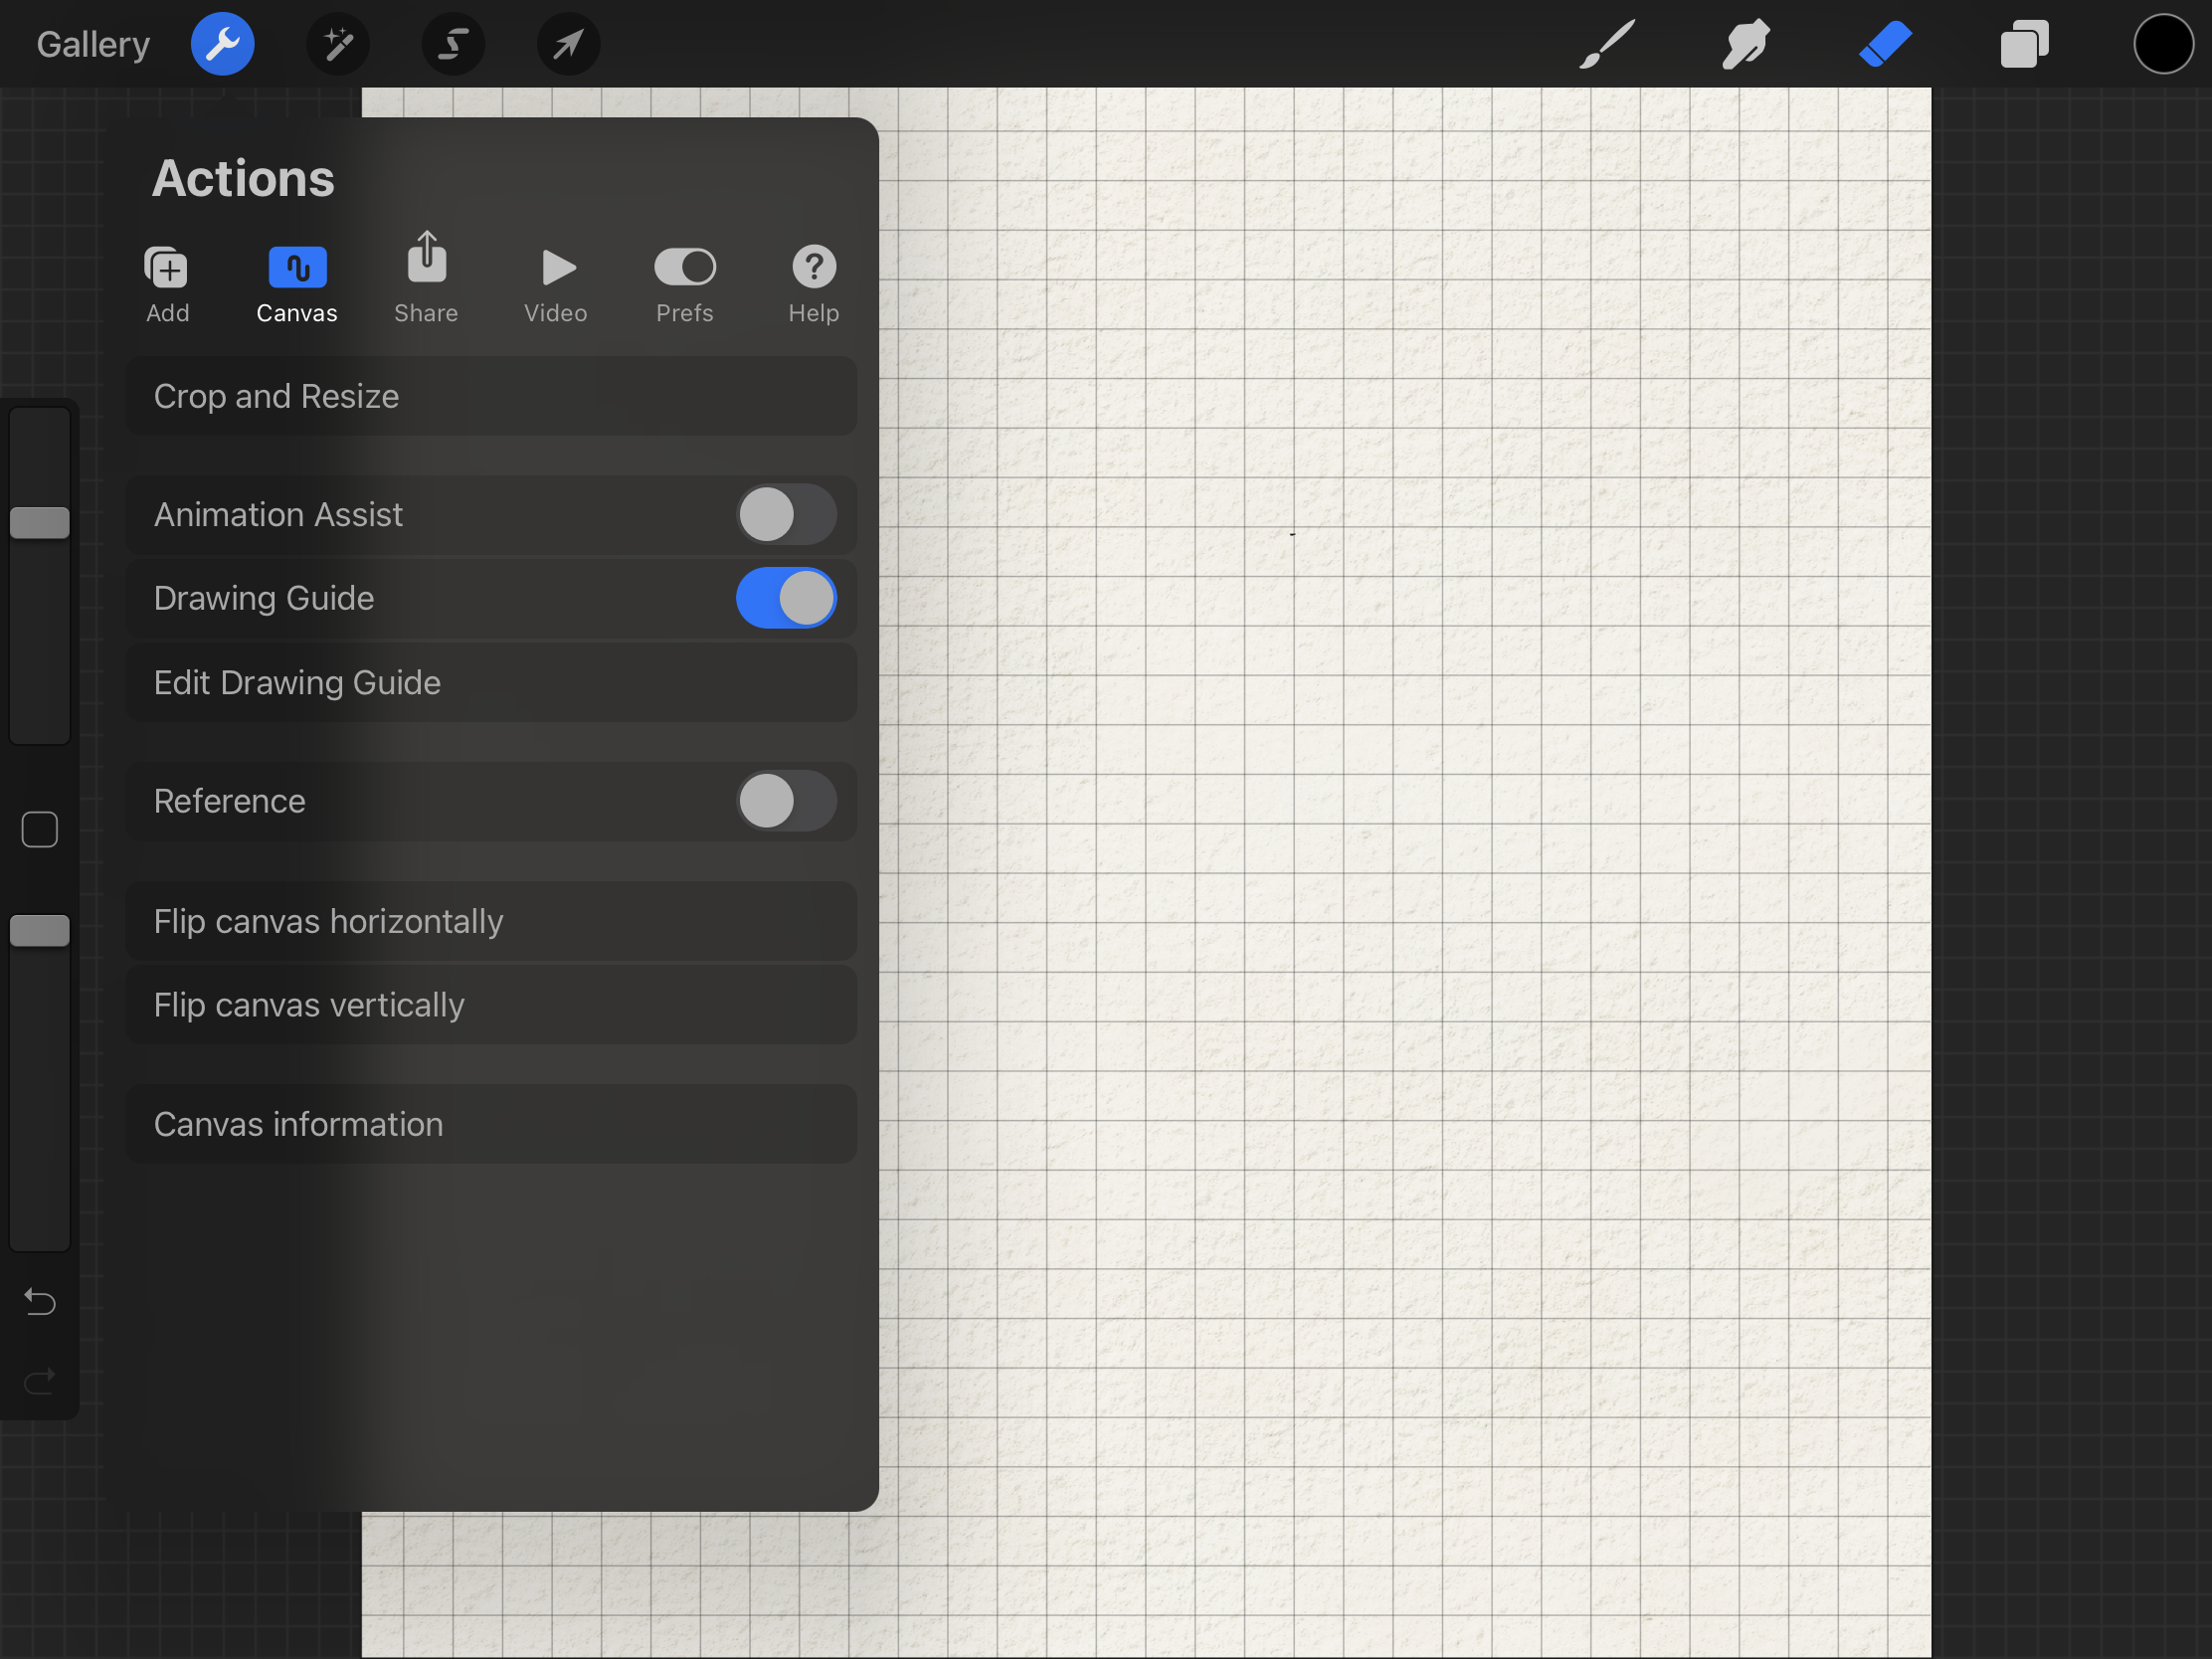Tap the undo arrow

[40, 1301]
